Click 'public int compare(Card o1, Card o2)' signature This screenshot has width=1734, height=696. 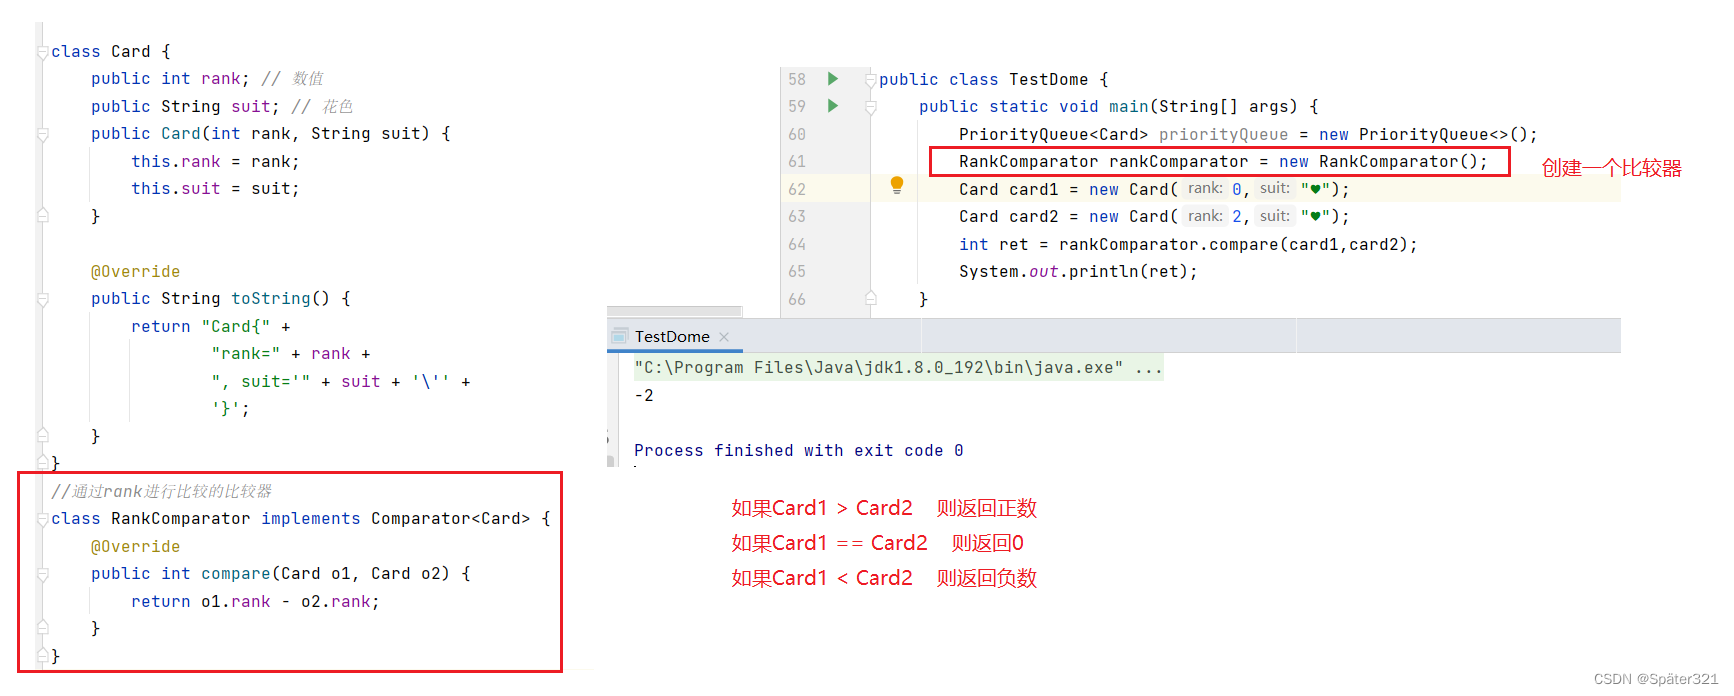270,573
